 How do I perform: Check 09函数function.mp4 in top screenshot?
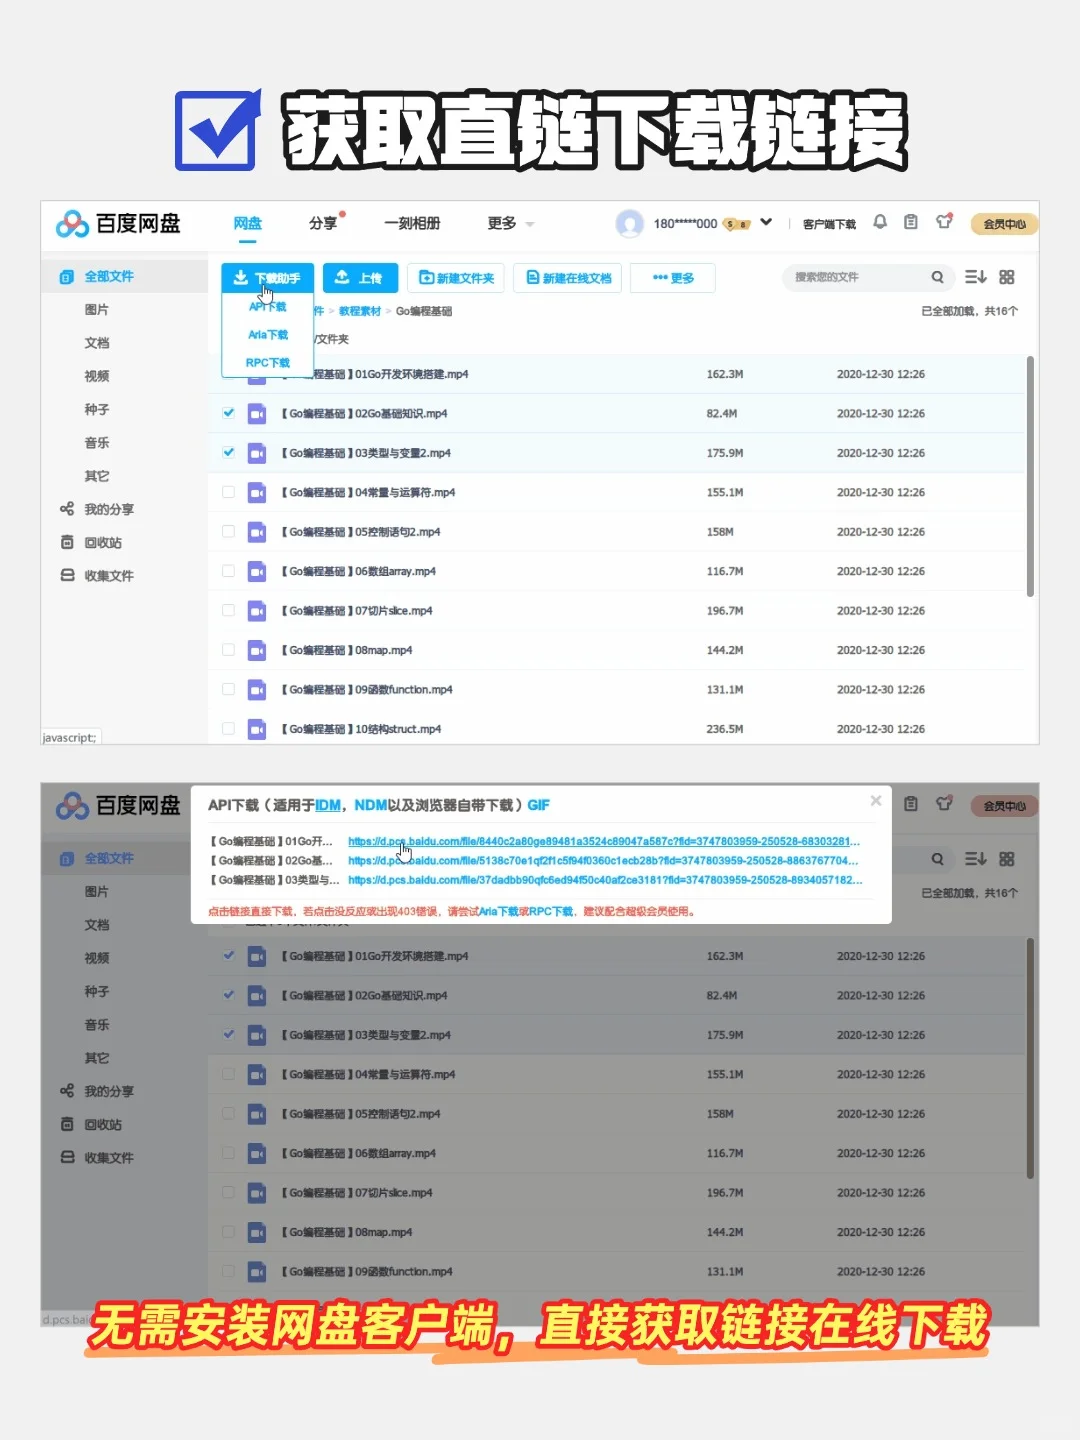coord(228,689)
